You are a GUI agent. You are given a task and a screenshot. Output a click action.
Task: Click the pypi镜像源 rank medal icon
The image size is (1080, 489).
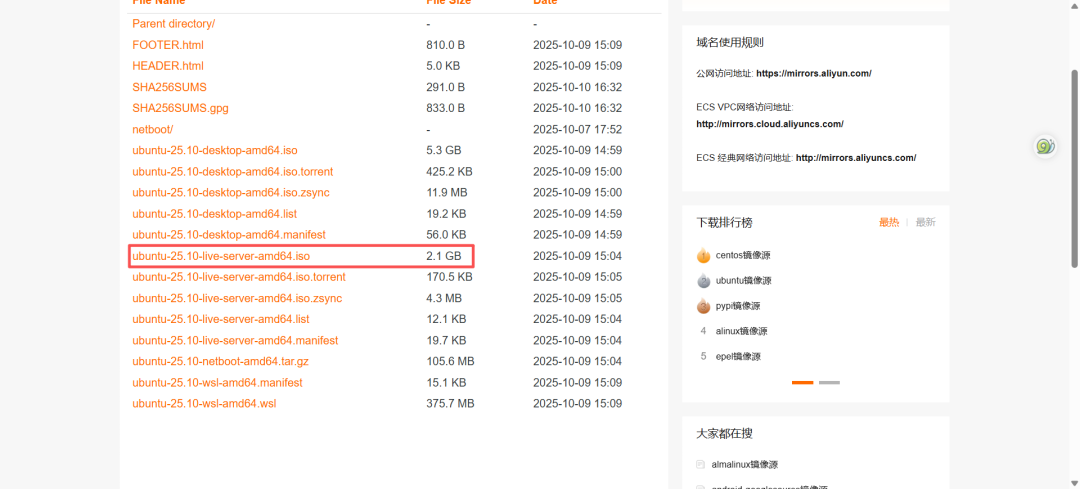[x=703, y=306]
